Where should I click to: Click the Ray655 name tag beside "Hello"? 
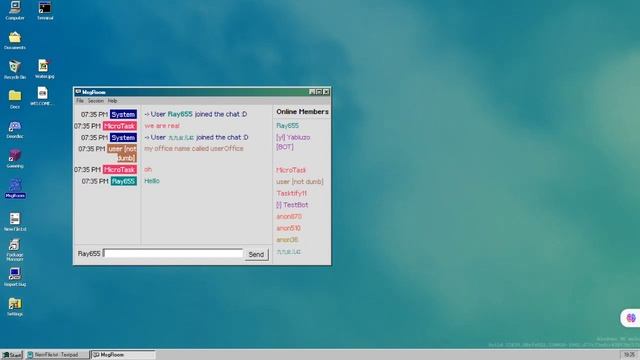(124, 181)
